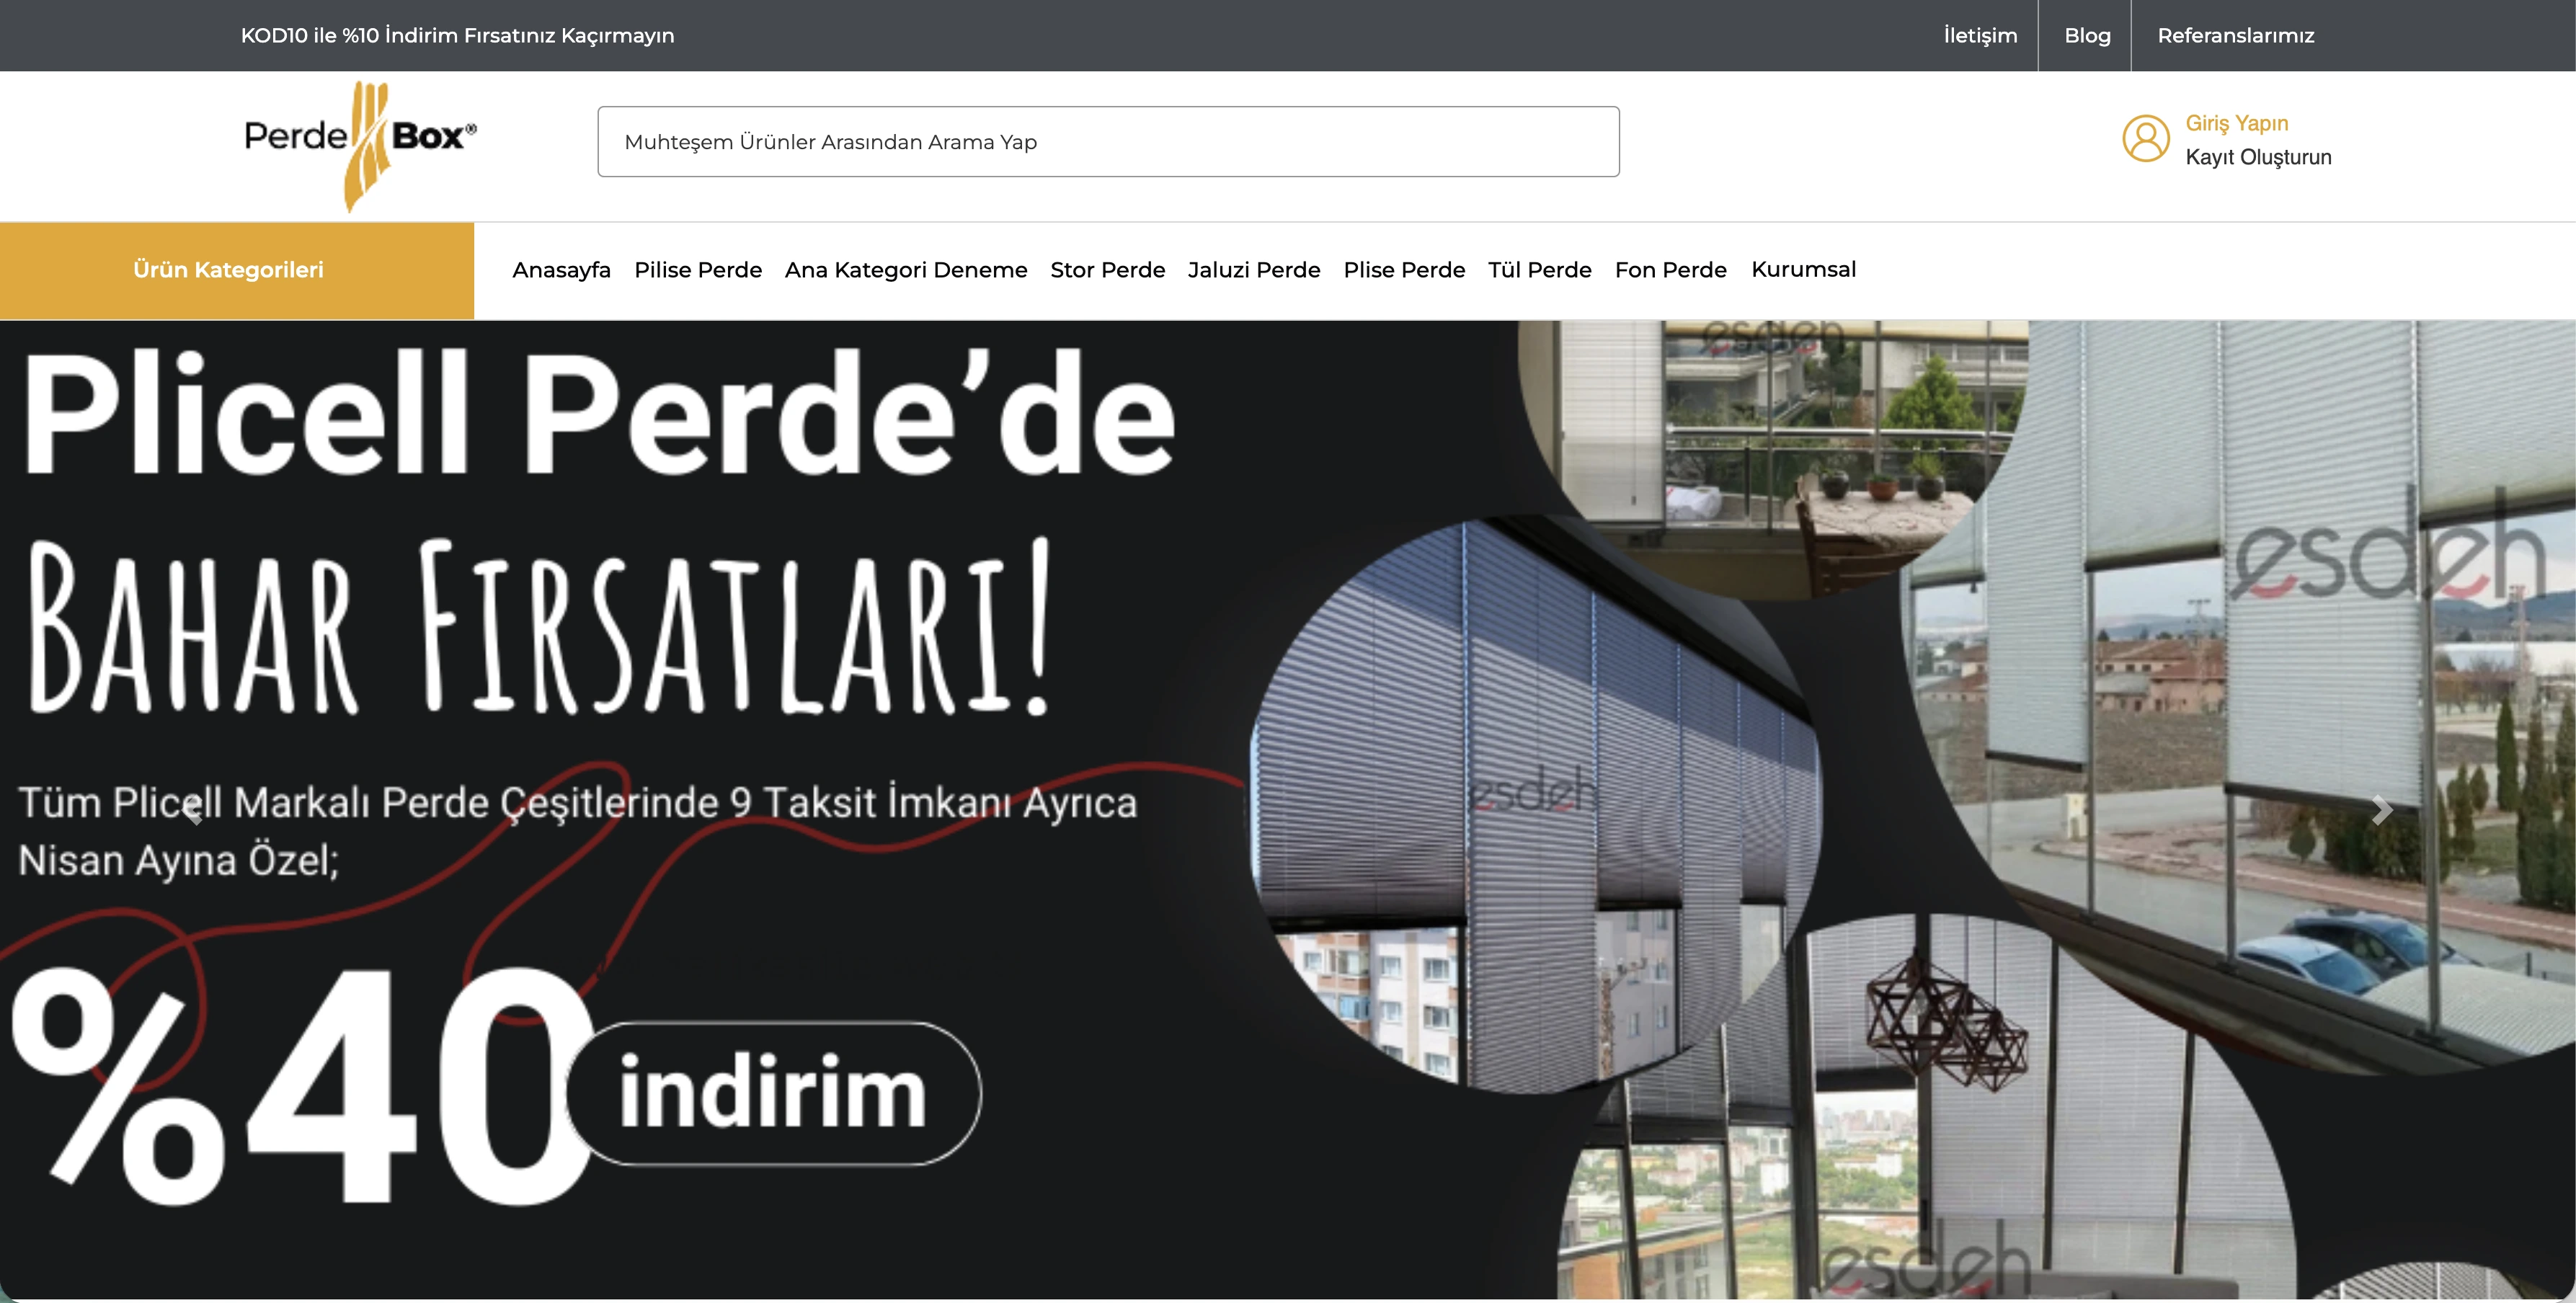Choose Plise Perde menu item
Viewport: 2576px width, 1303px height.
tap(1403, 270)
